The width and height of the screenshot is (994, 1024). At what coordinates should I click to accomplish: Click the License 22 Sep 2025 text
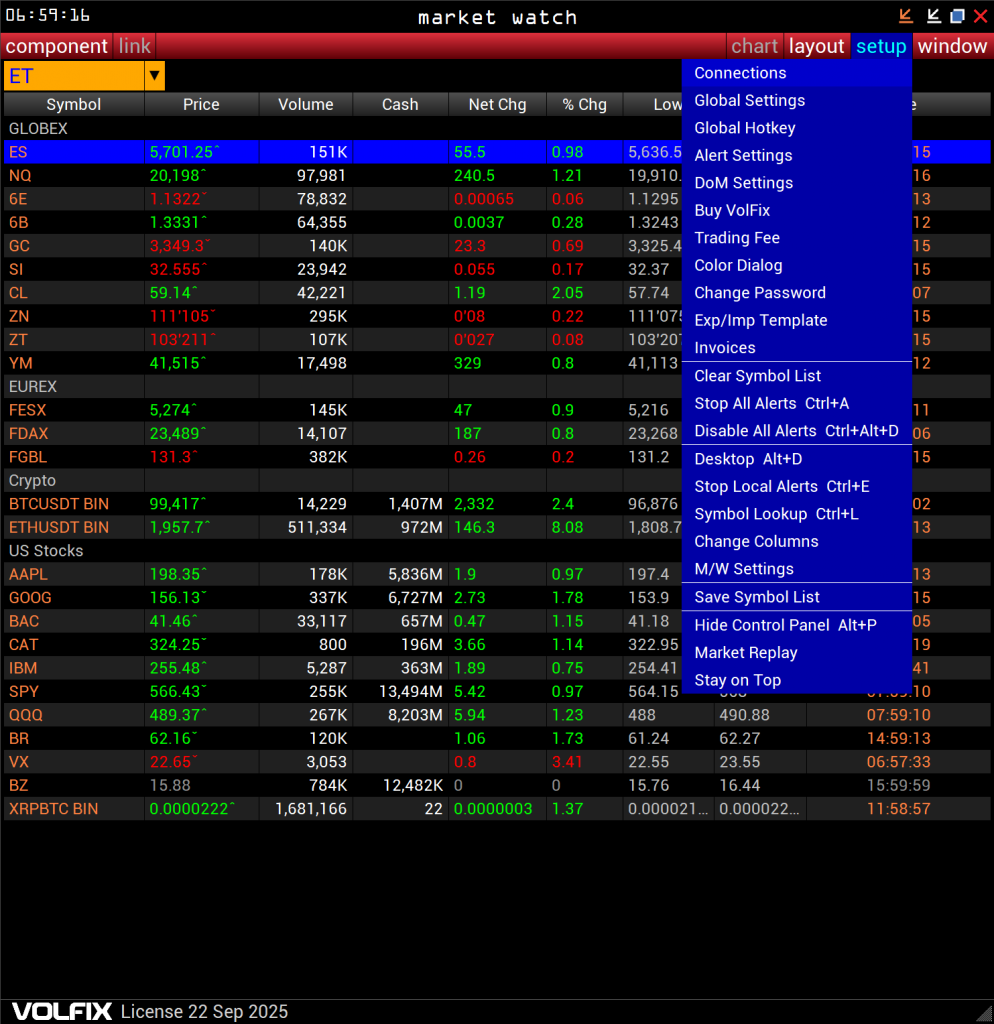[204, 1012]
